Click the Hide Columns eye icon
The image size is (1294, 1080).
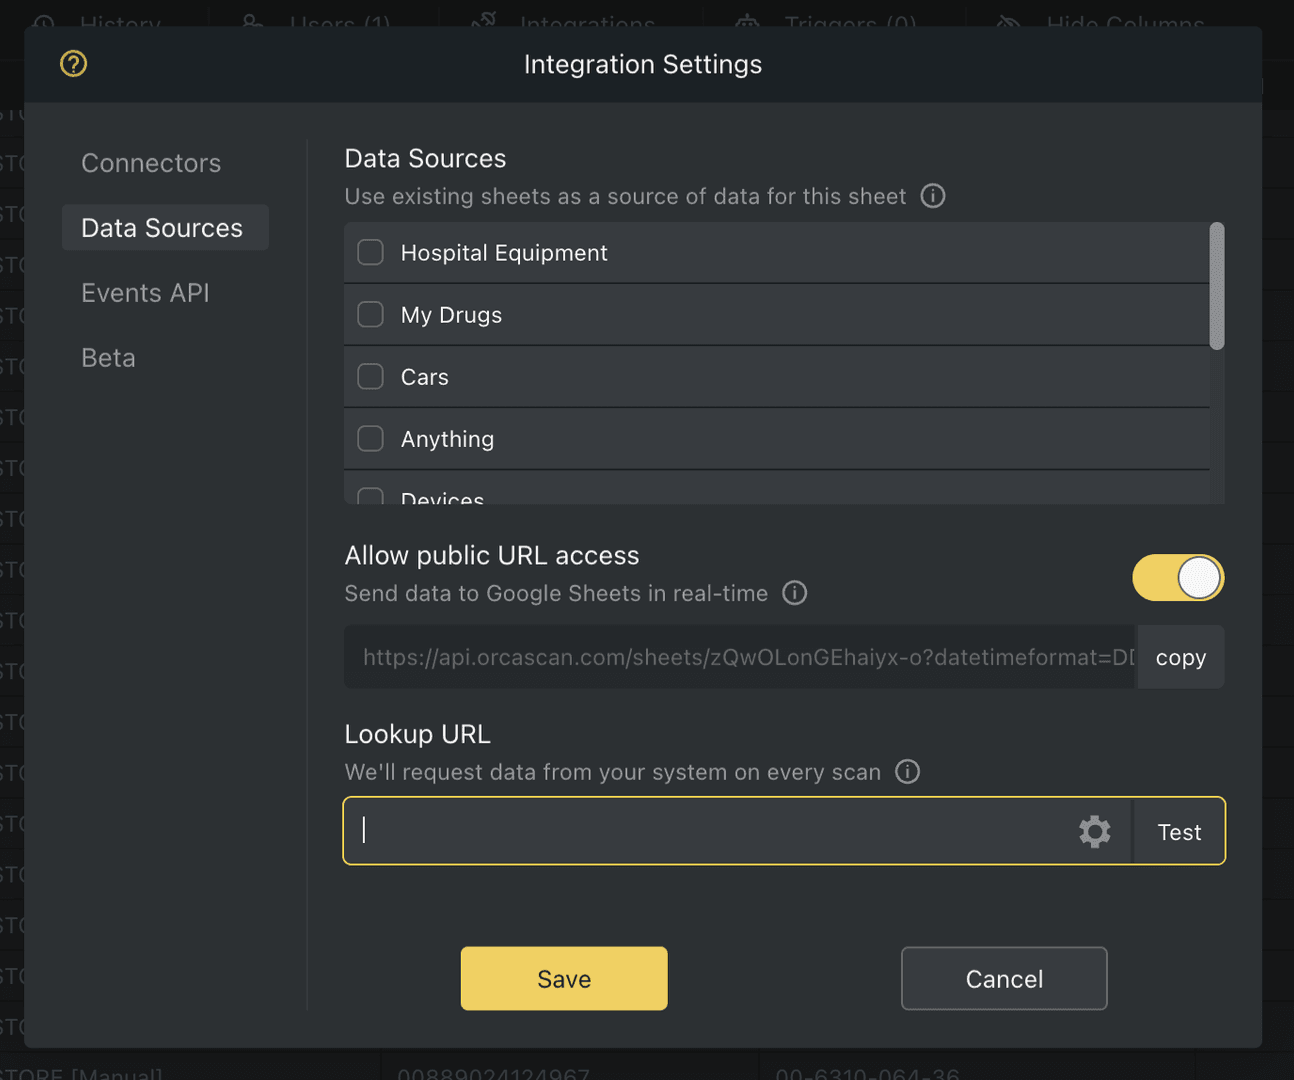1007,20
